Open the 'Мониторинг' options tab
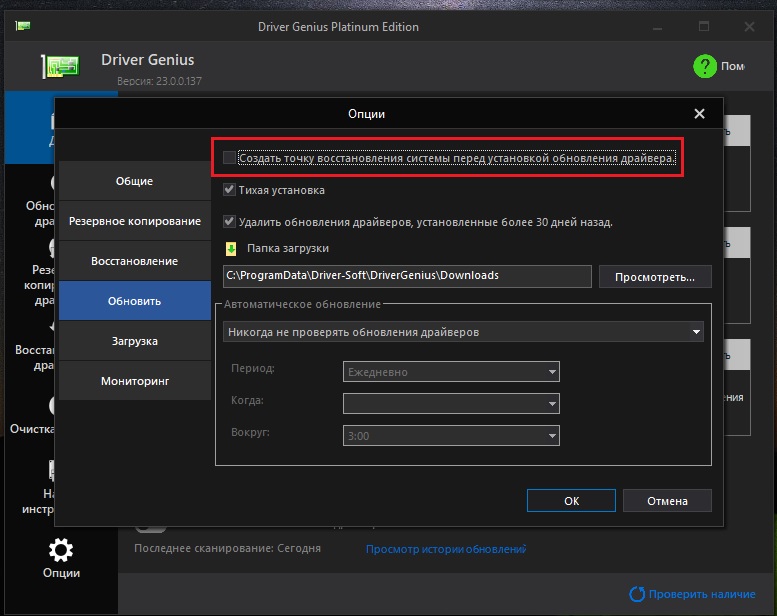 [135, 381]
